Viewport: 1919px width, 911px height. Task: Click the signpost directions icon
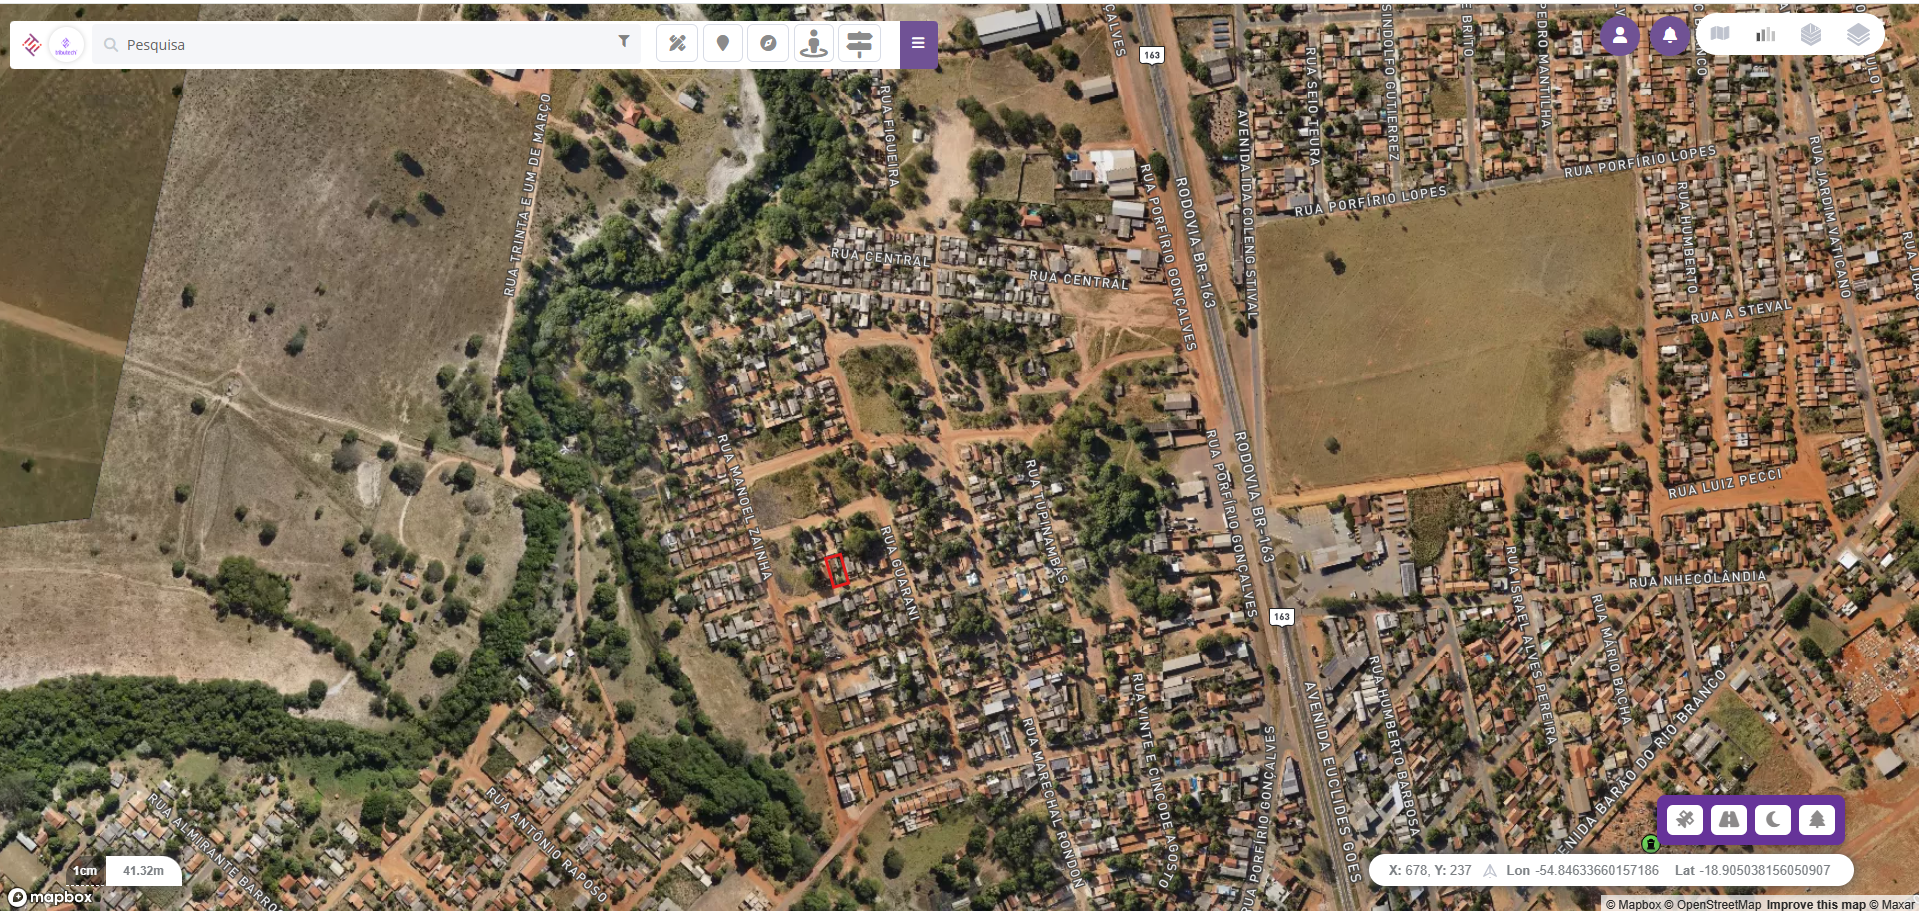[859, 43]
